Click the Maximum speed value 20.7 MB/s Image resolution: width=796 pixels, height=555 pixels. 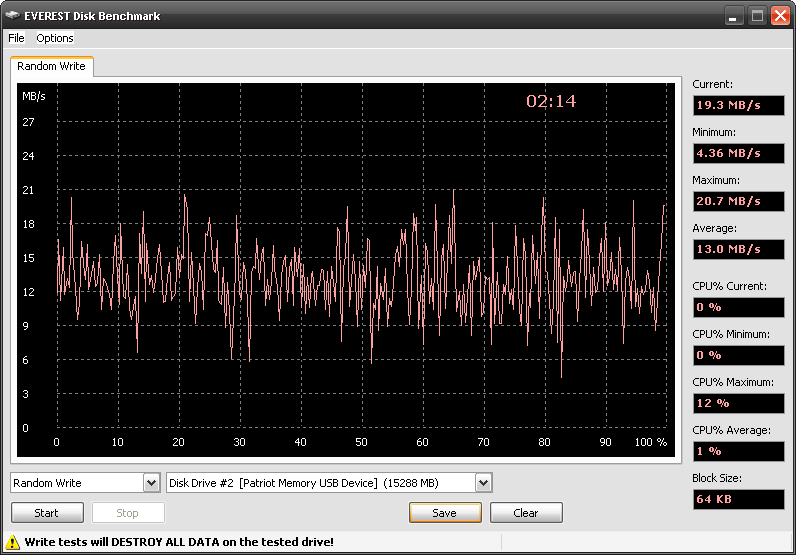click(x=738, y=201)
